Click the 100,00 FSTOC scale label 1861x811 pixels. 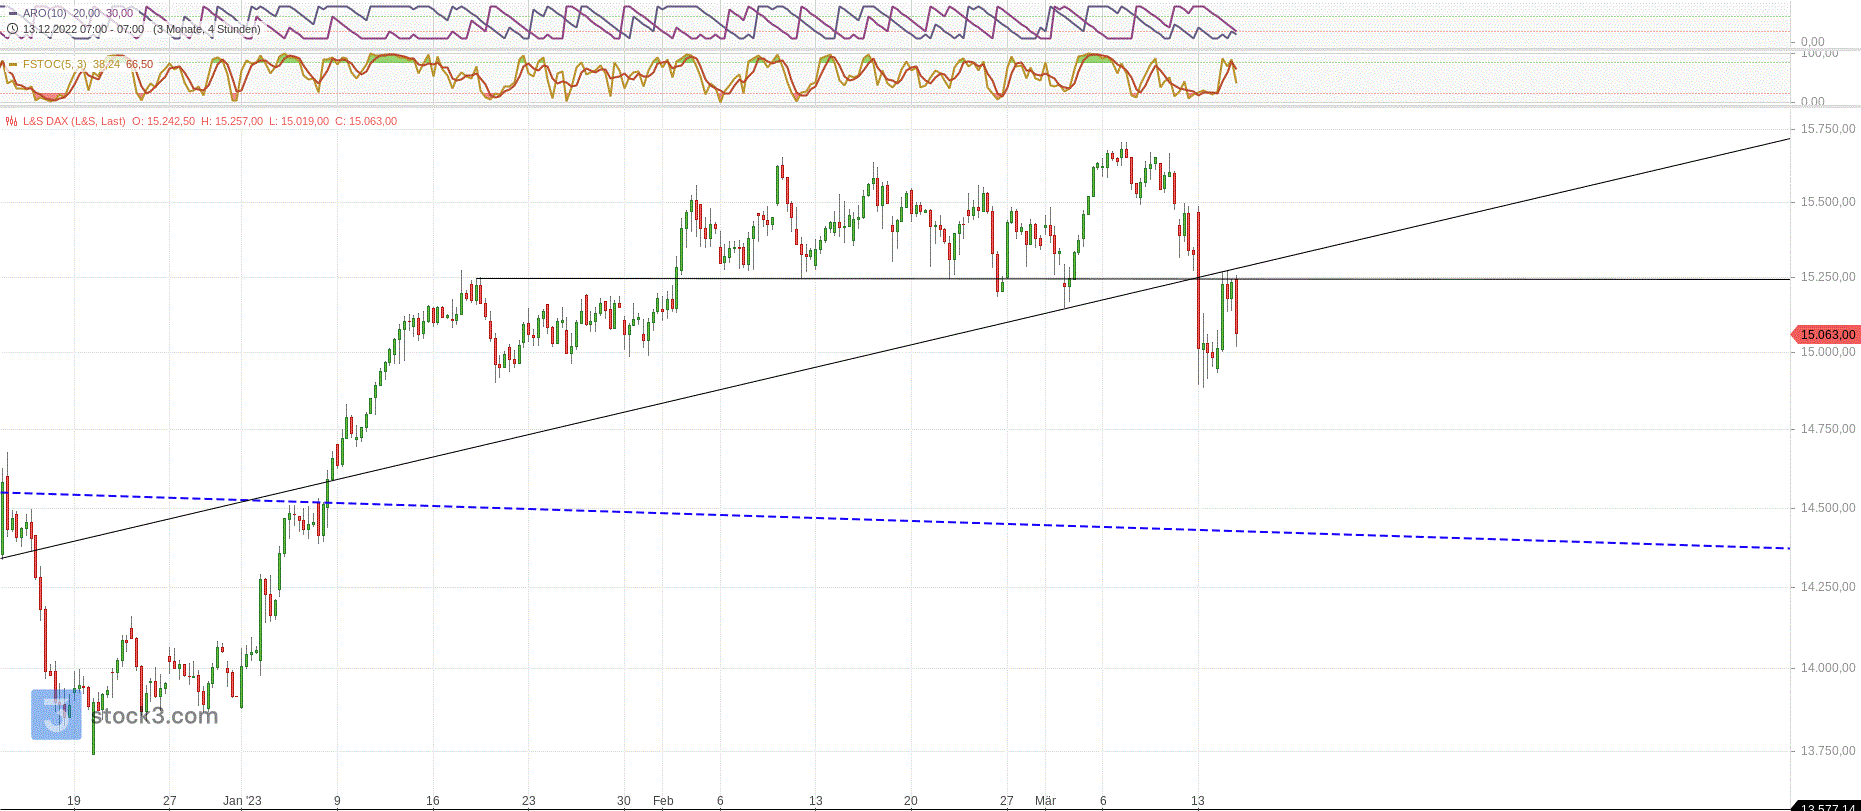[x=1819, y=54]
